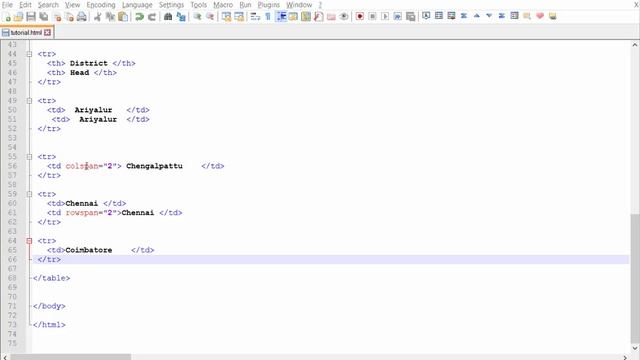Select the tutorial.html tab
The image size is (640, 360).
click(x=26, y=33)
